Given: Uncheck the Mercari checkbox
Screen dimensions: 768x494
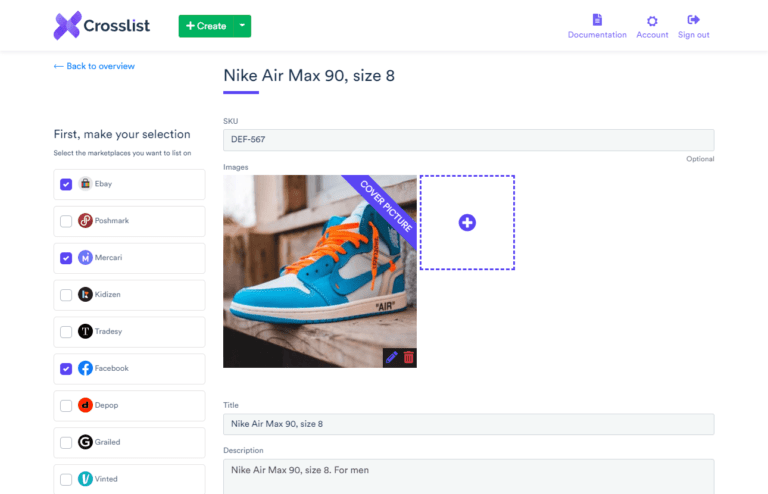Looking at the screenshot, I should coord(66,258).
